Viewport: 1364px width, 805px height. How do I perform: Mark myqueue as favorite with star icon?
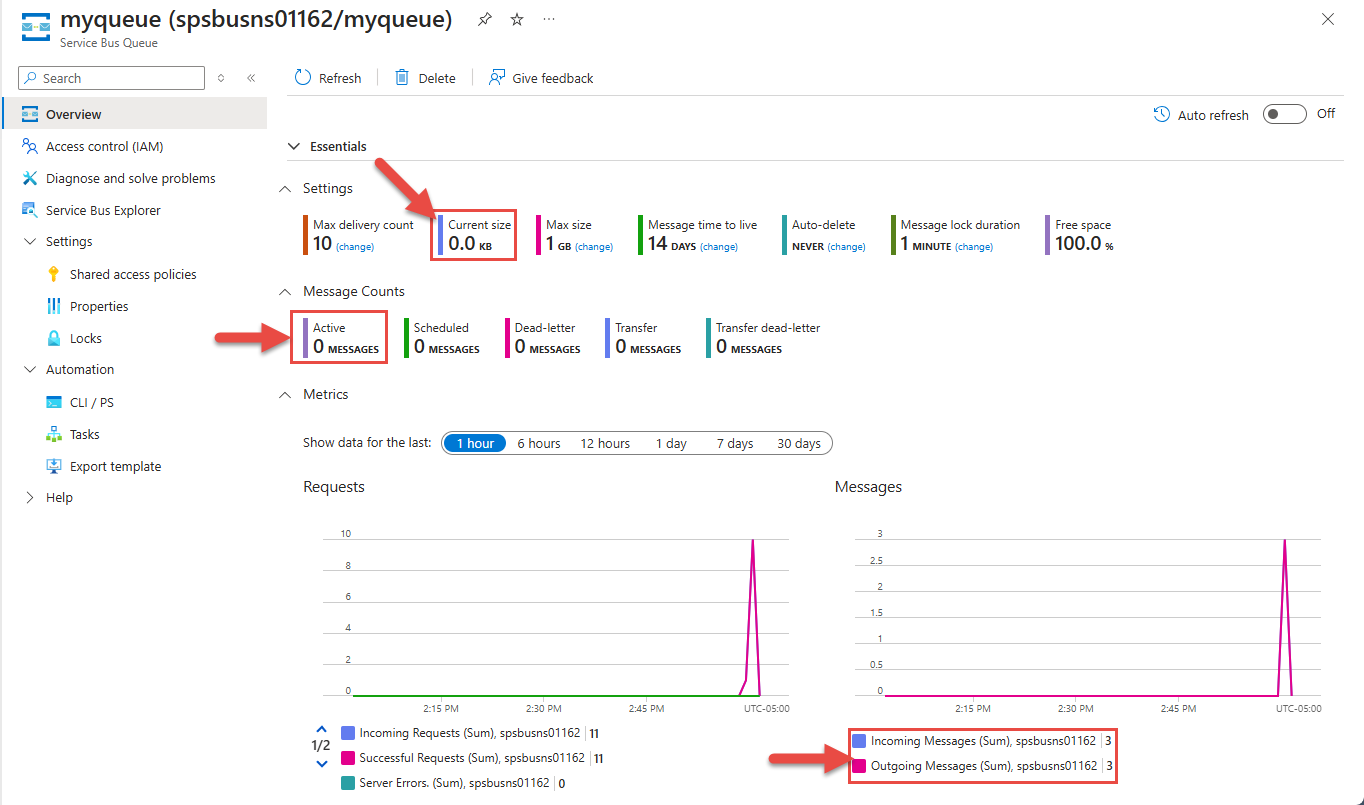click(517, 20)
